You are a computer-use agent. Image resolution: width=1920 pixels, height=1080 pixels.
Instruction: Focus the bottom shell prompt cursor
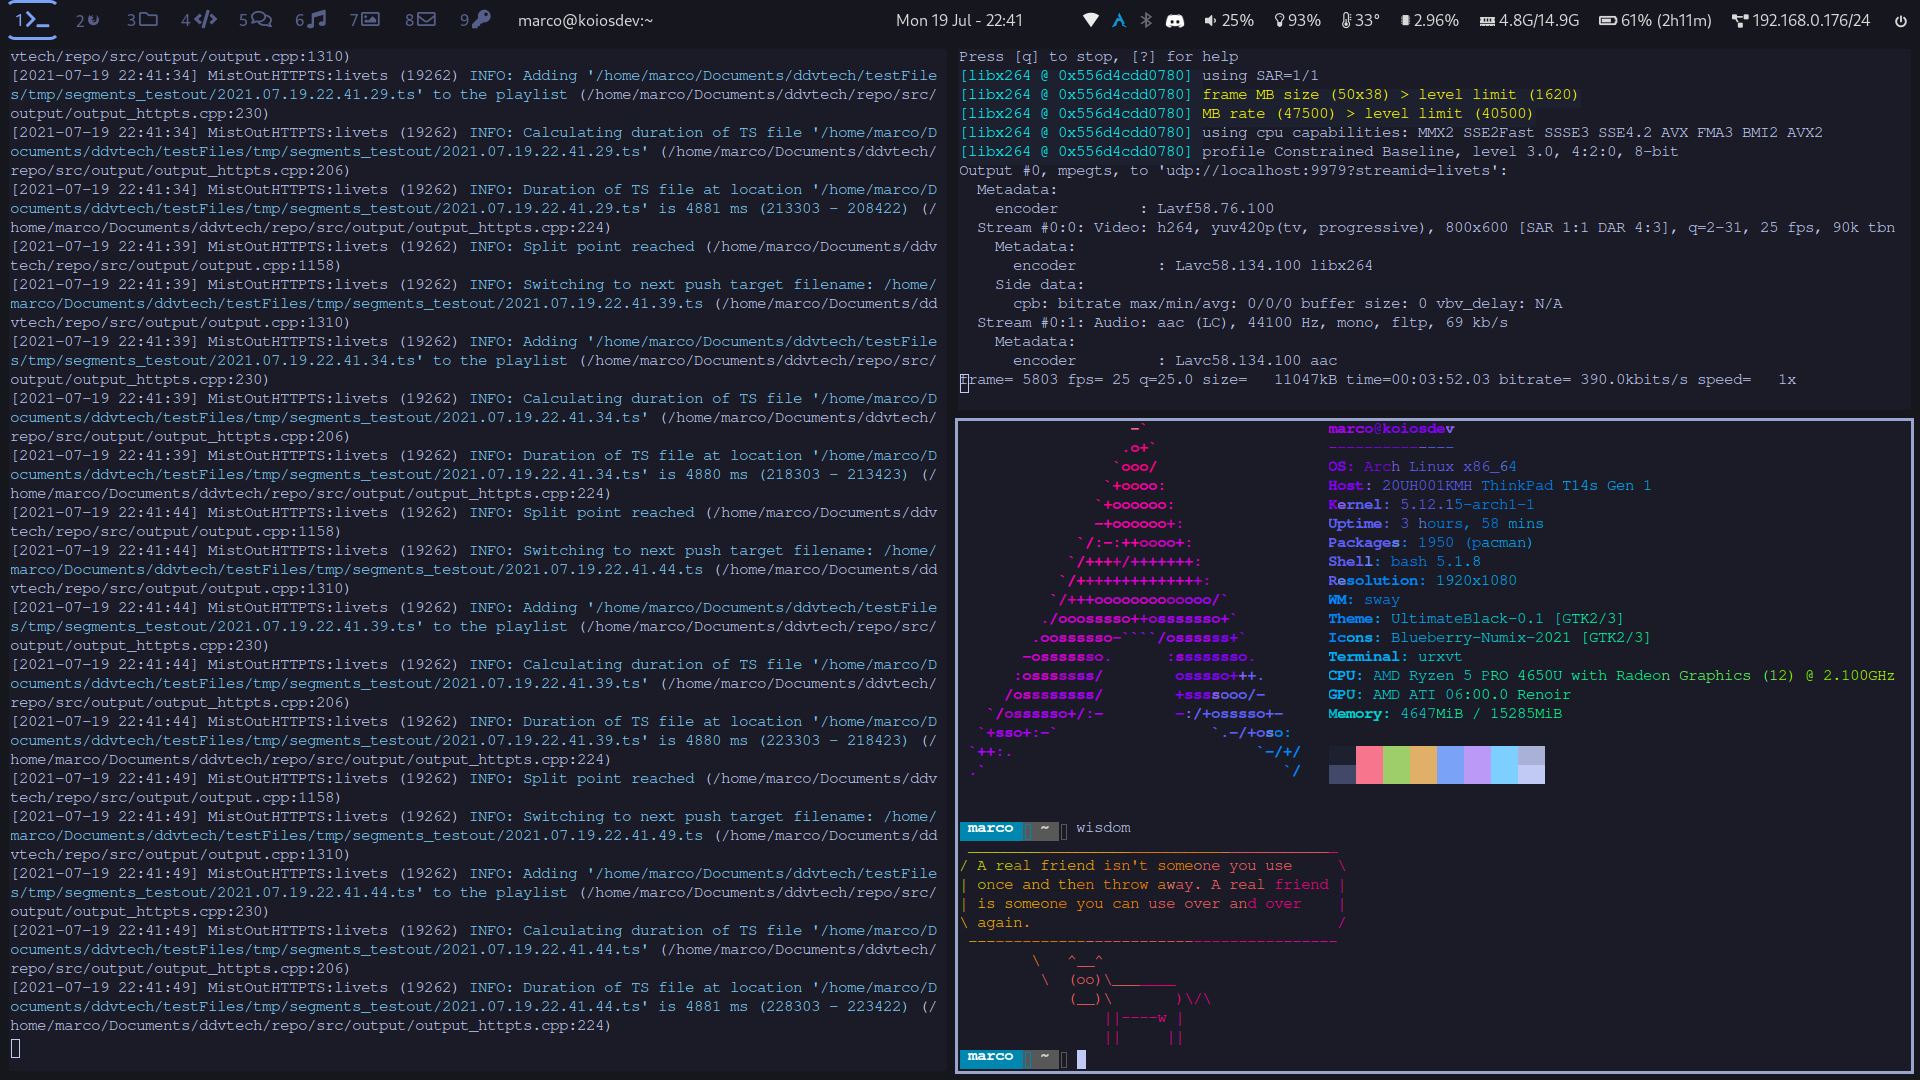[x=1081, y=1058]
